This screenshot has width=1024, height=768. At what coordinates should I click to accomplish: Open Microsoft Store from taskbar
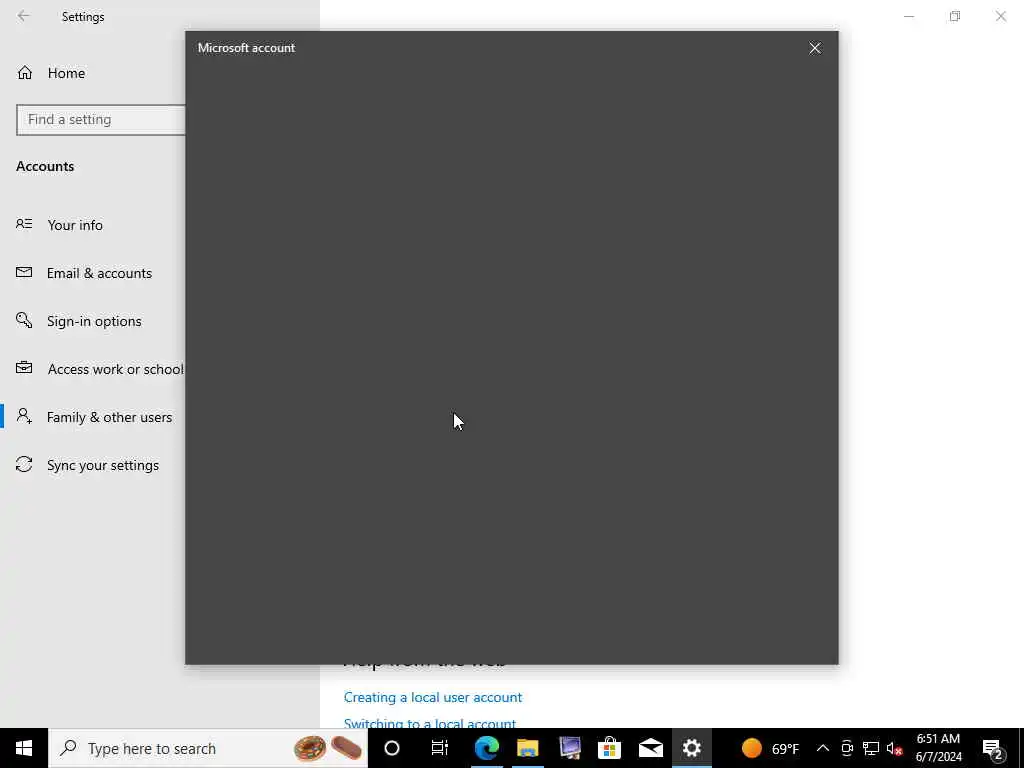609,748
